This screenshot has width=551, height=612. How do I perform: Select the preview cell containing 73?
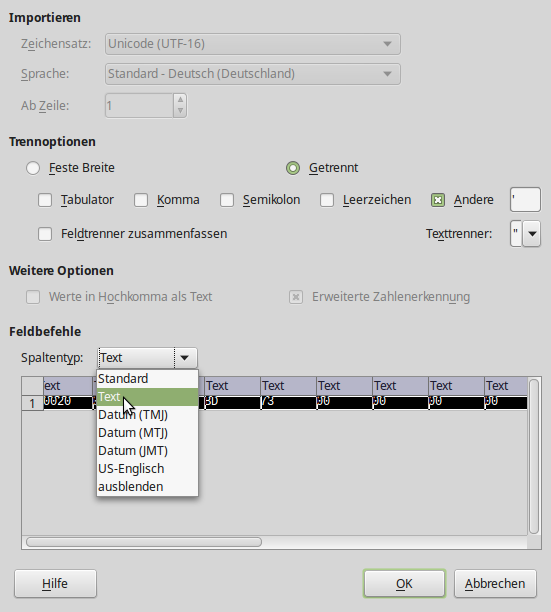pyautogui.click(x=288, y=403)
